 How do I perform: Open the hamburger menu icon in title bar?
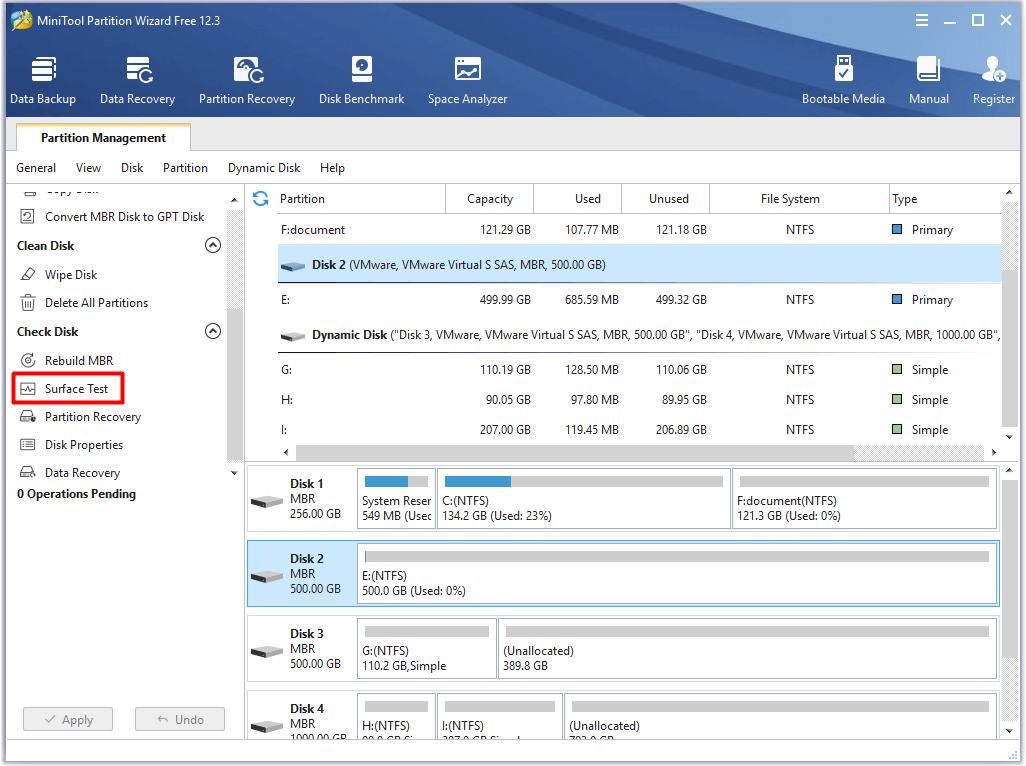pyautogui.click(x=921, y=20)
